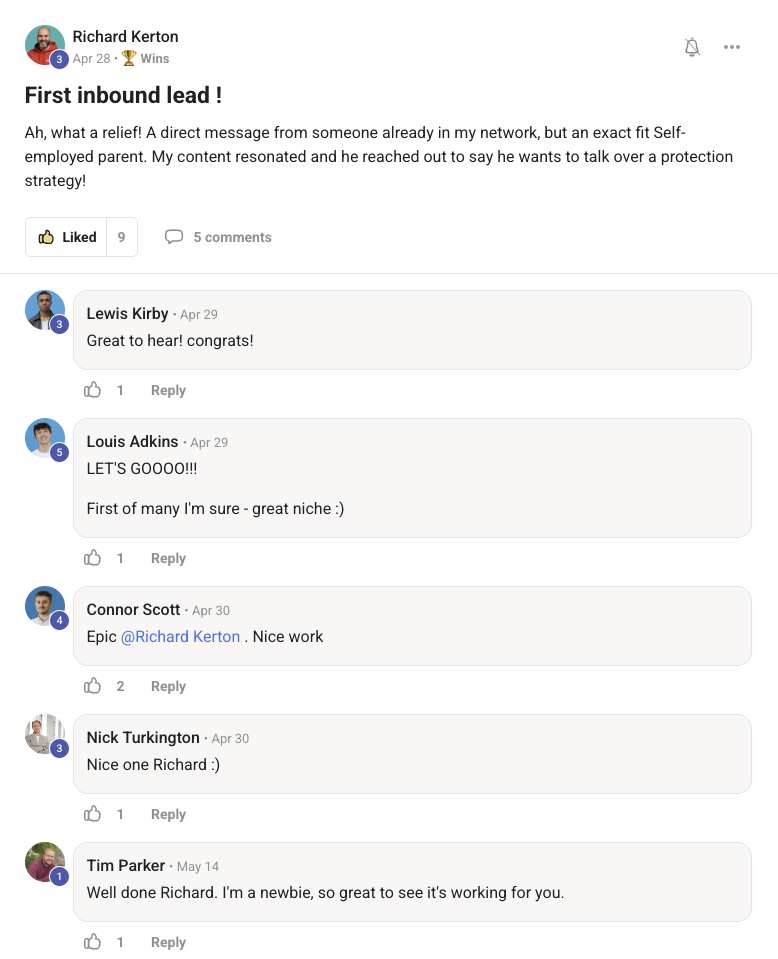Like Connor Scott's comment
The height and width of the screenshot is (959, 778).
coord(92,686)
